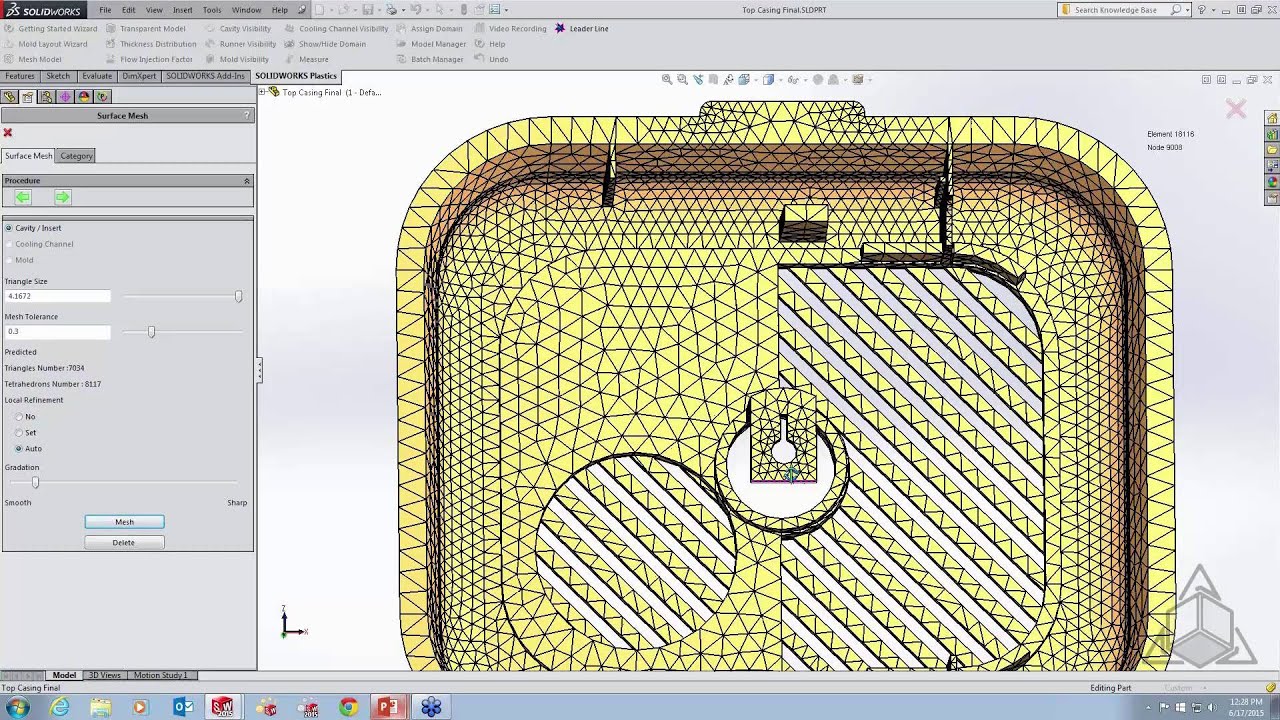Click the red X cancel icon
The image size is (1280, 720).
click(x=8, y=133)
